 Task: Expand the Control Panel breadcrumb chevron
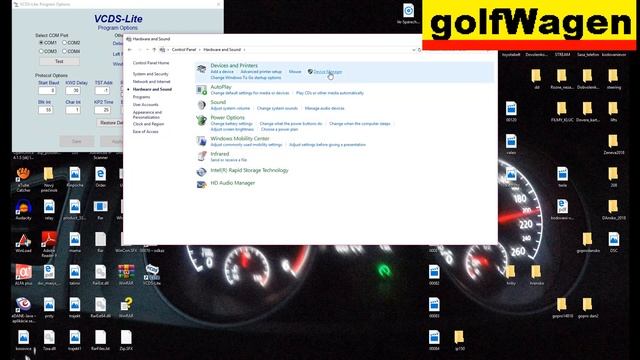[199, 50]
